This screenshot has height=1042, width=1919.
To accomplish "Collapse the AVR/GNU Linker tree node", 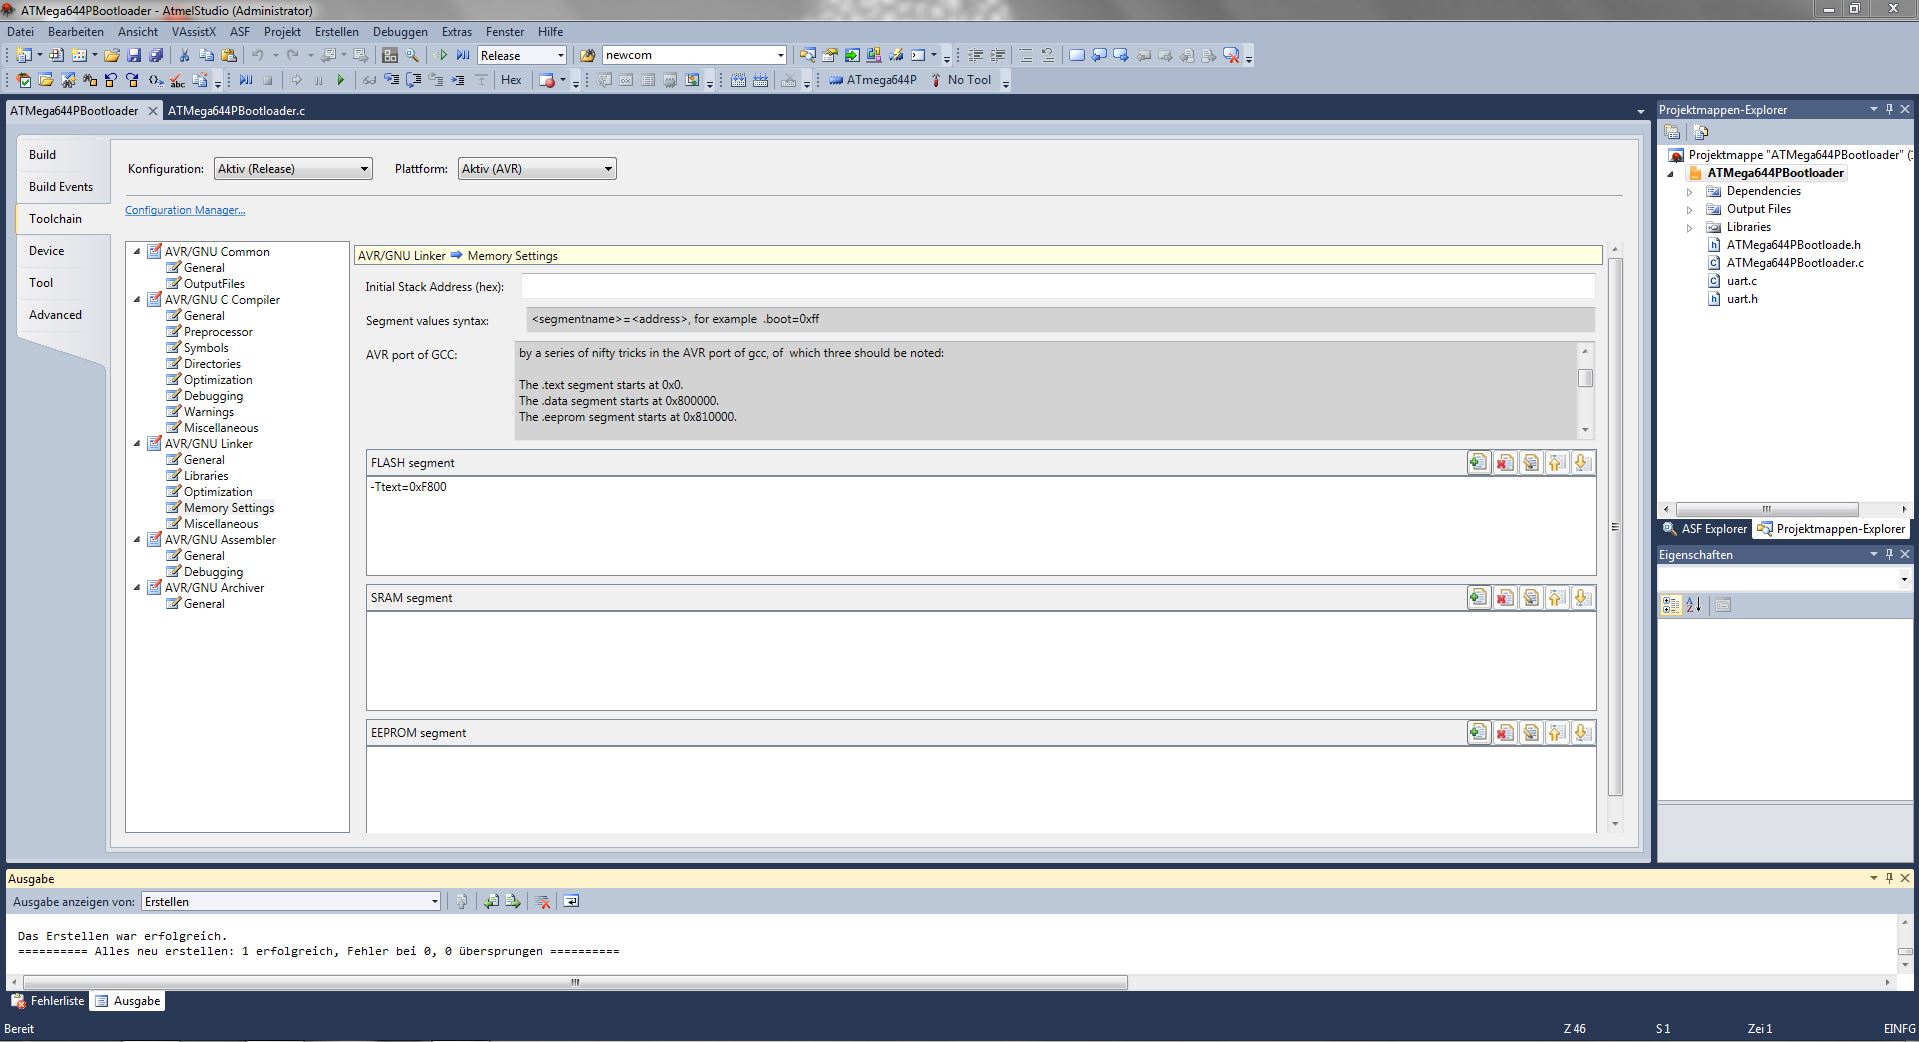I will click(137, 443).
